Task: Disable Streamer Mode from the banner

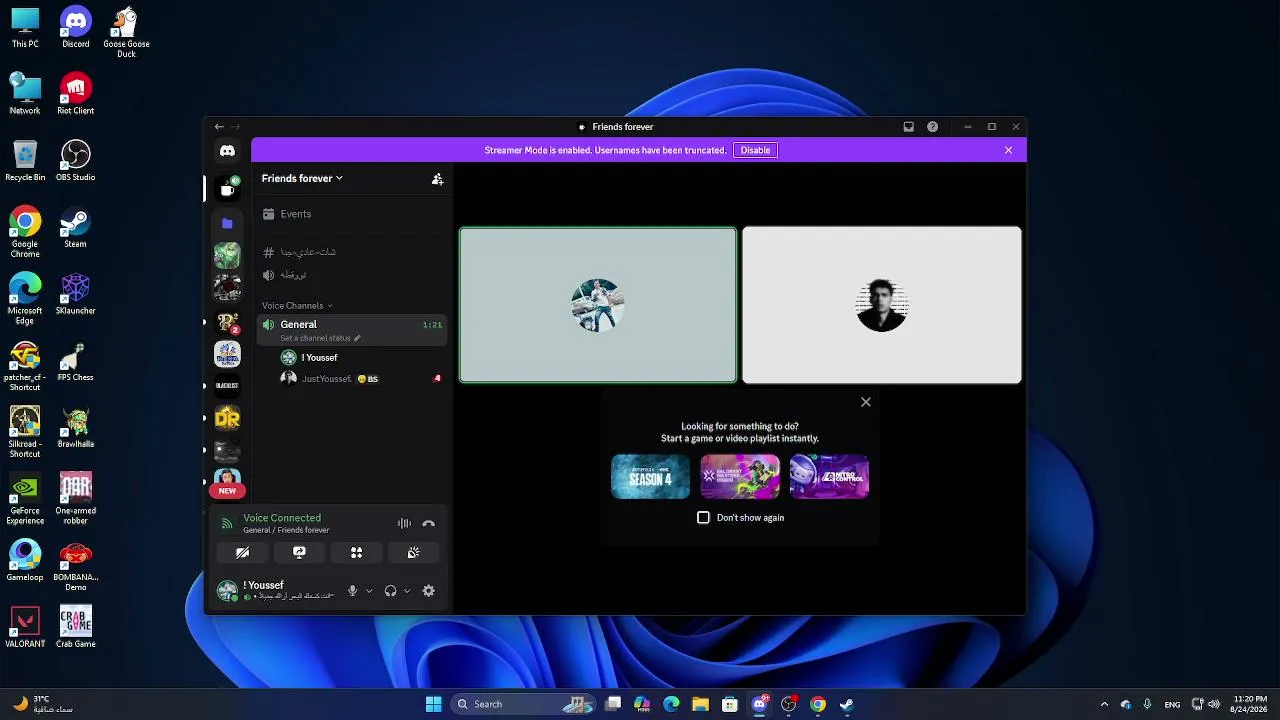Action: (x=755, y=150)
